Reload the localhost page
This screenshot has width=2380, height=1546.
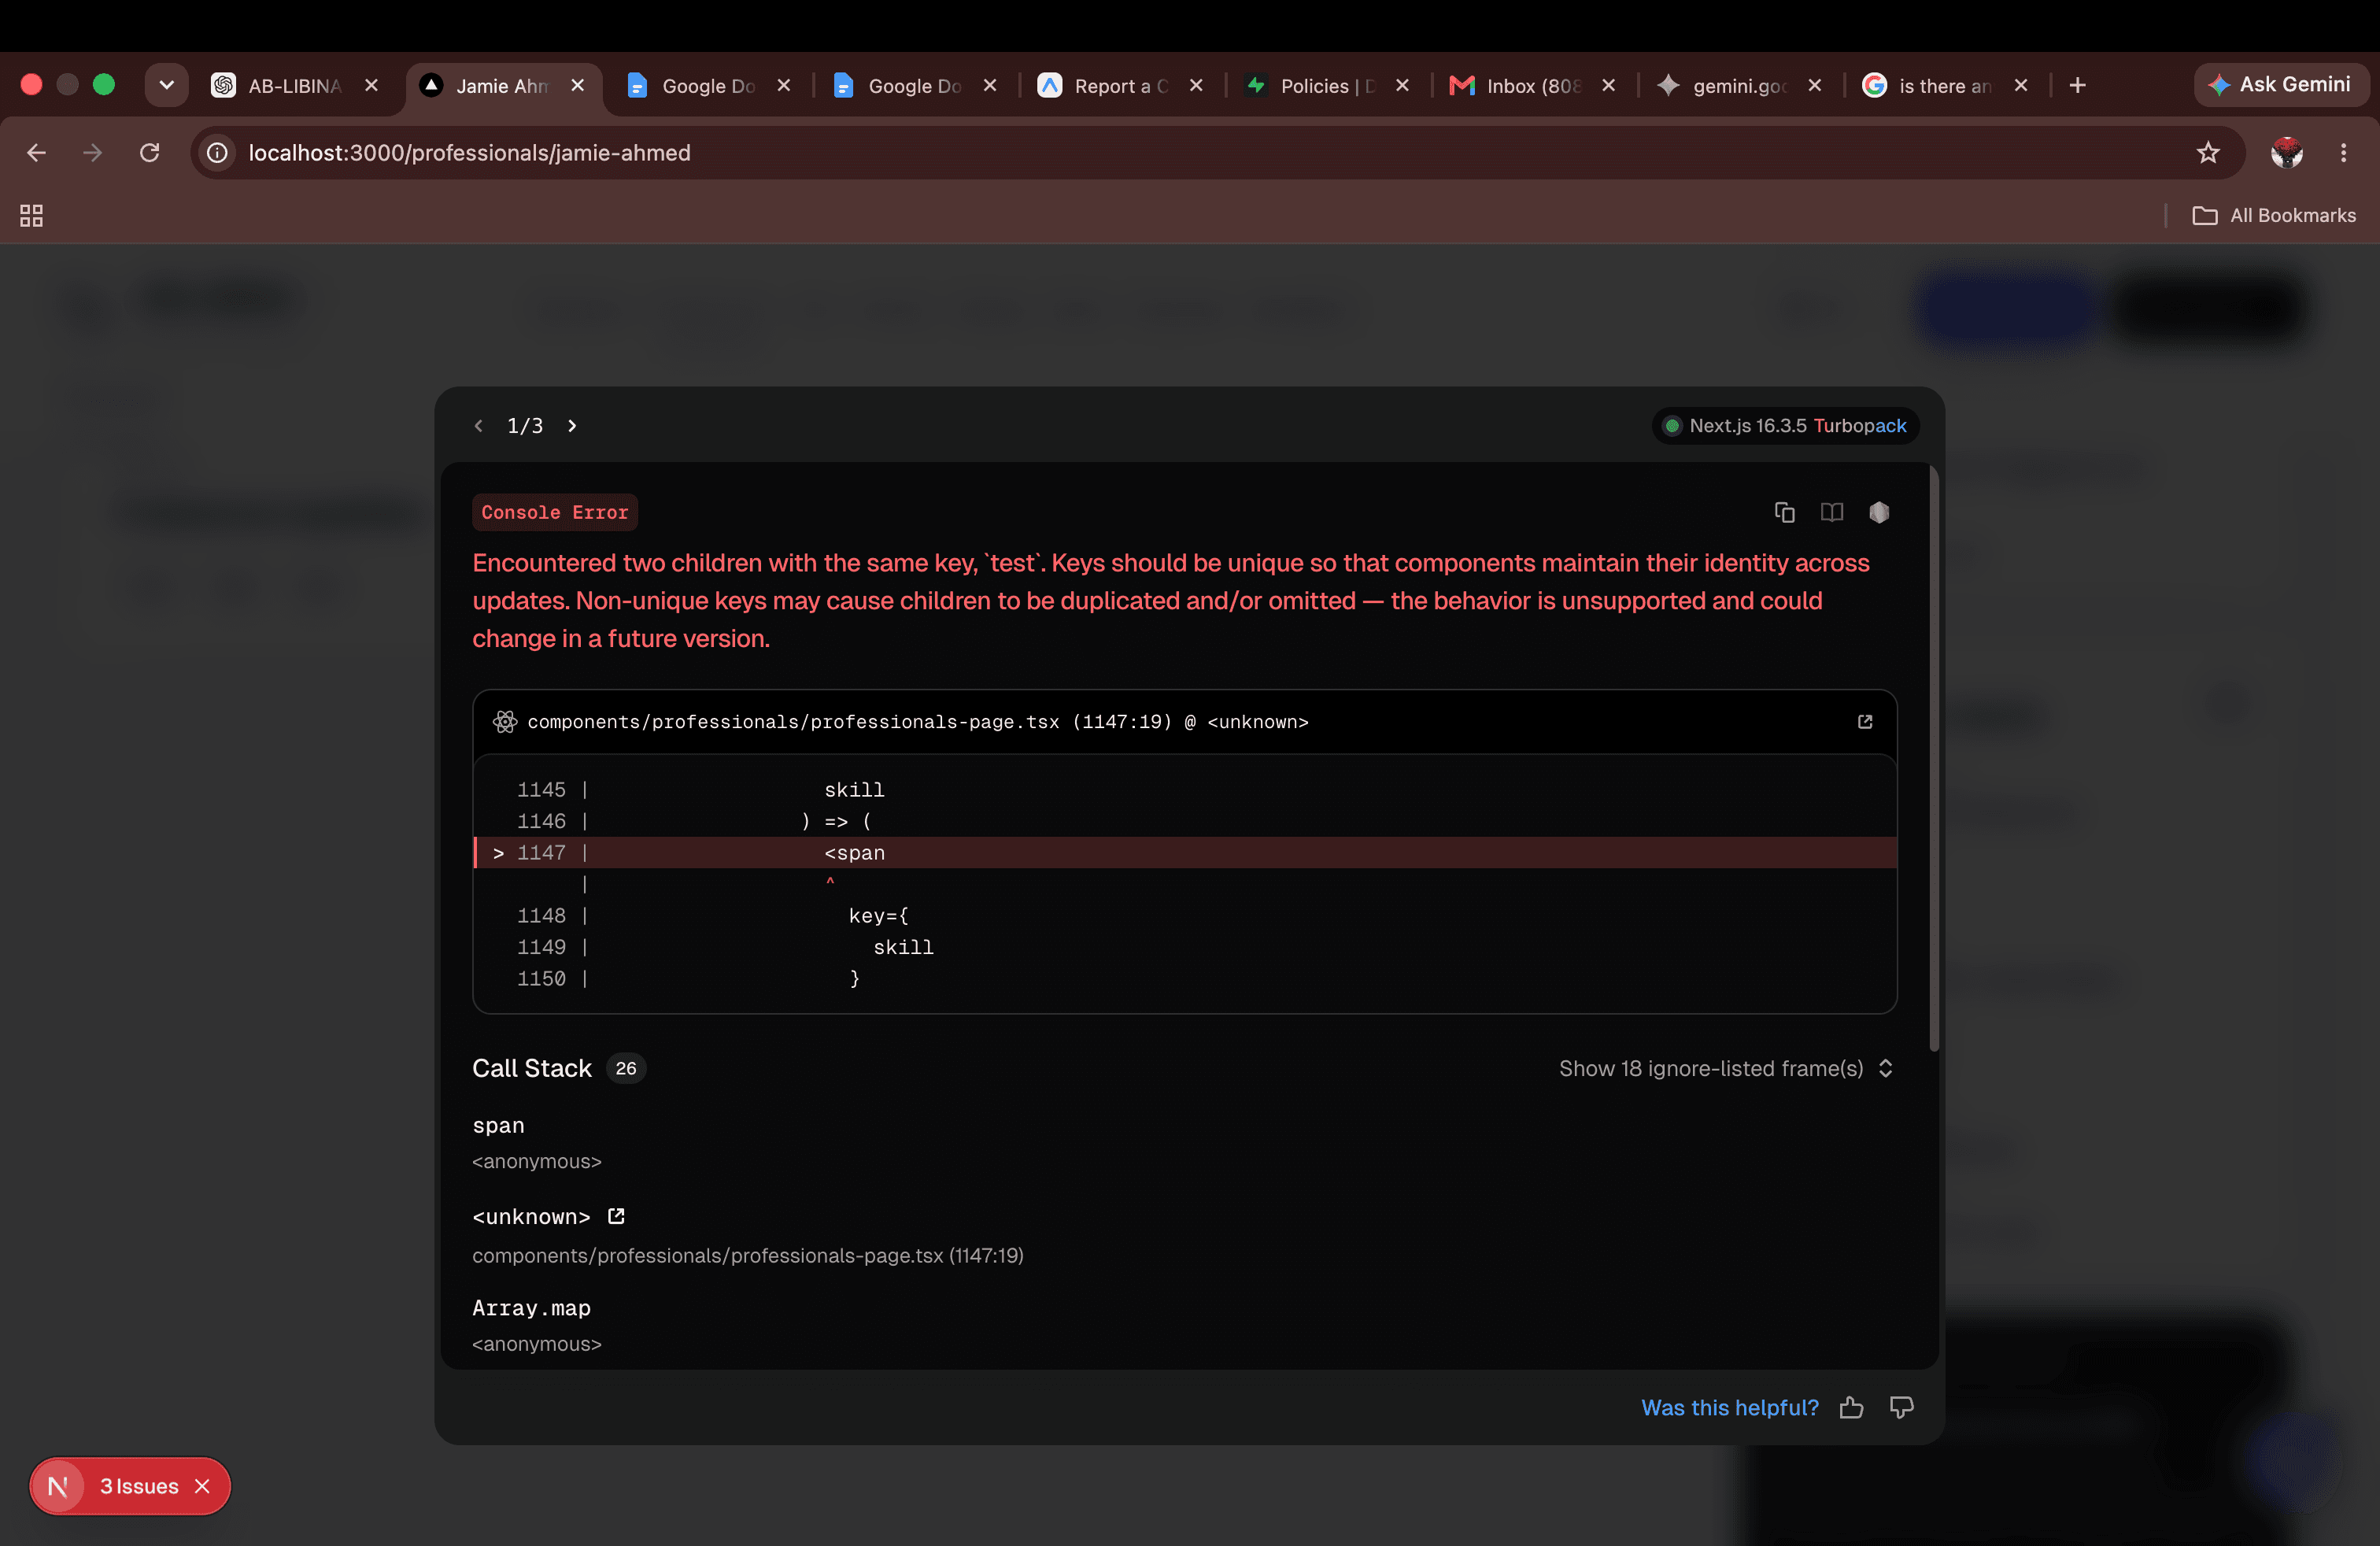tap(149, 153)
